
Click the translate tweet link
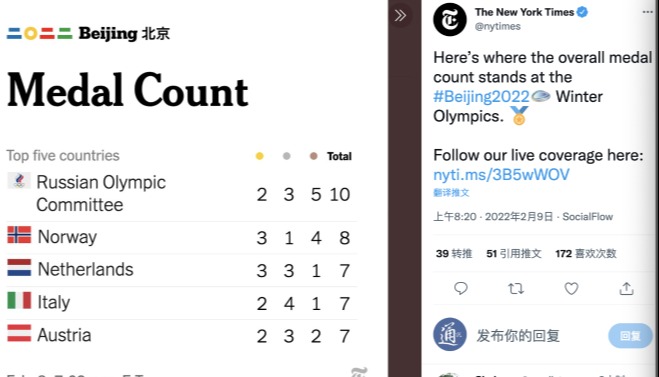(x=451, y=192)
